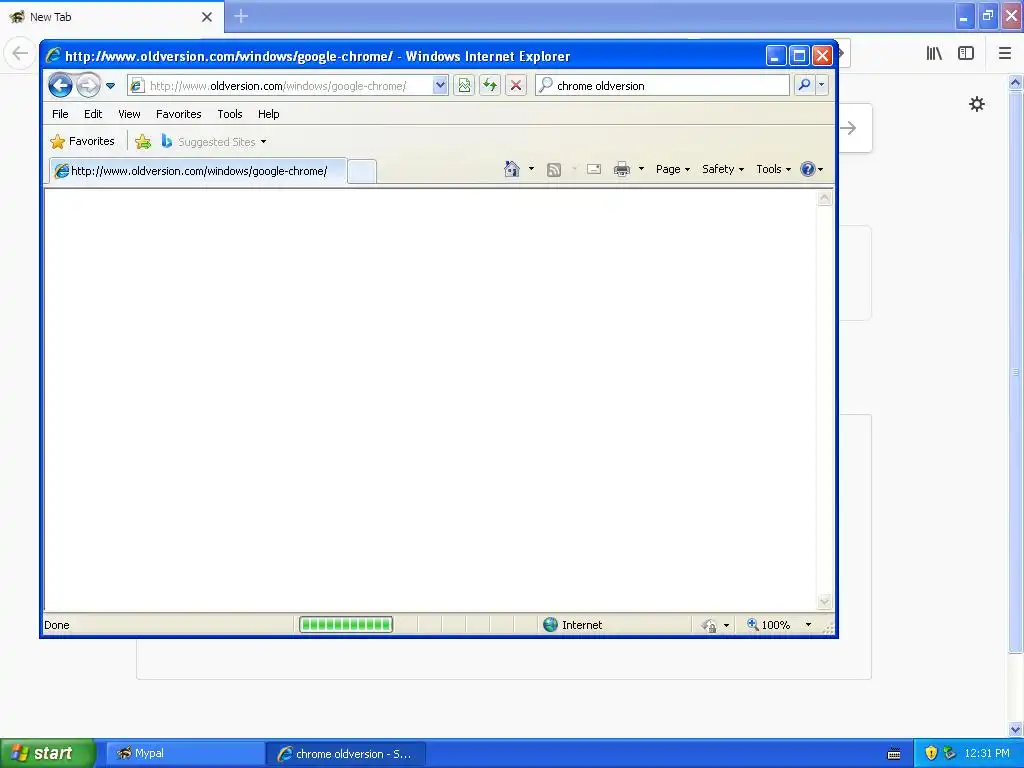Expand the Home button dropdown arrow
Image resolution: width=1024 pixels, height=768 pixels.
tap(531, 169)
